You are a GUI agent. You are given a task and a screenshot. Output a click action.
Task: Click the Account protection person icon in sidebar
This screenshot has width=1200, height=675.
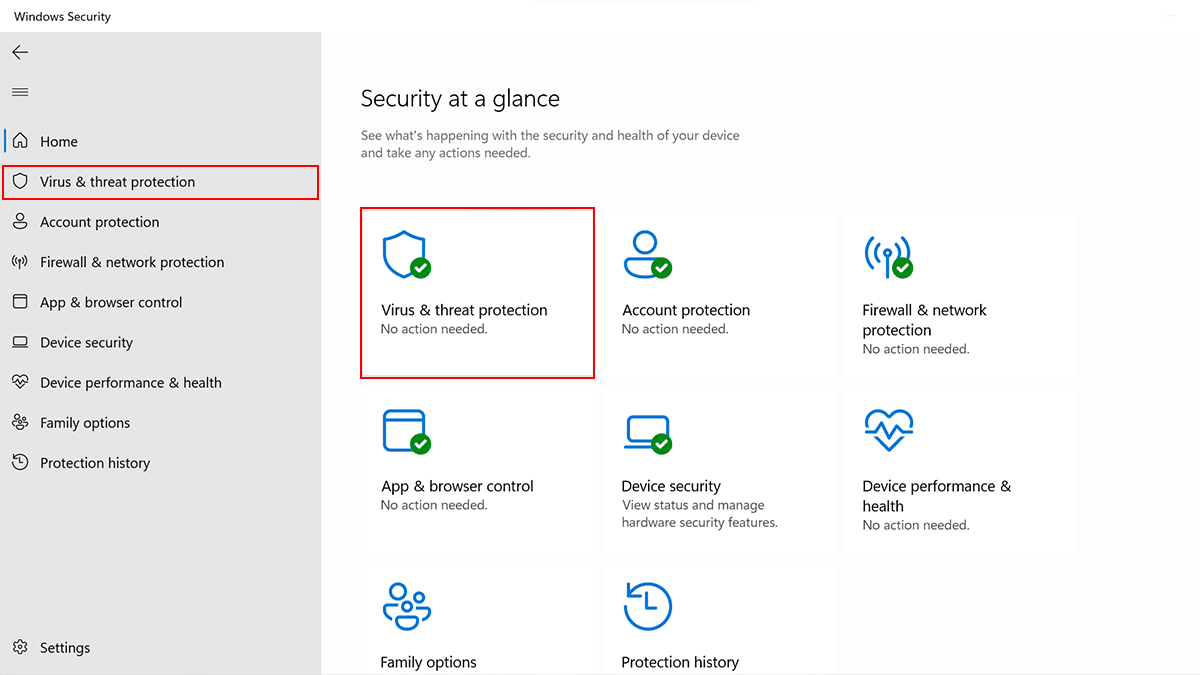click(x=20, y=222)
